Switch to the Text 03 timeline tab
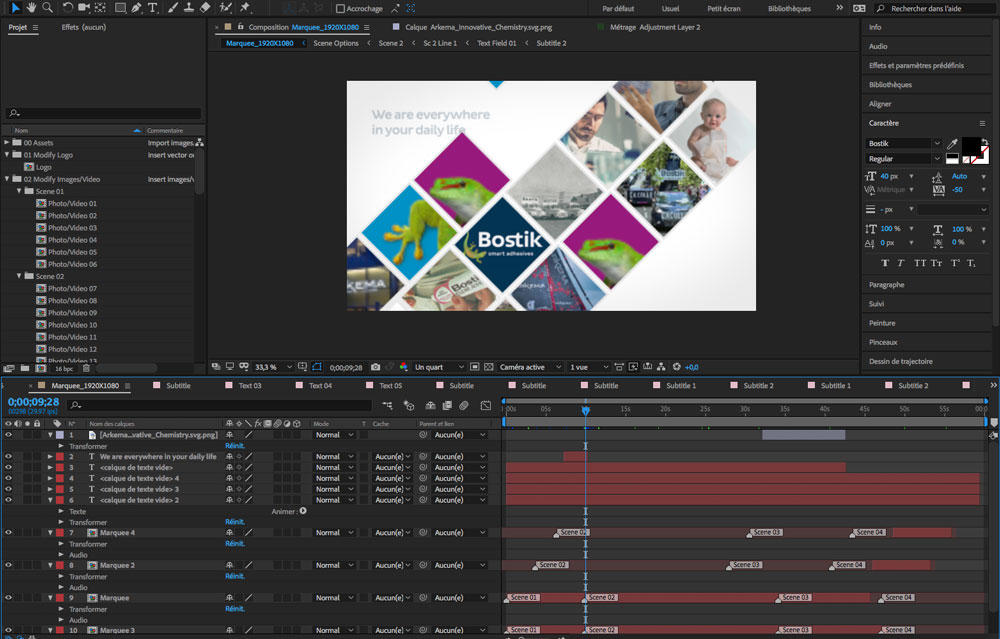1000x639 pixels. pos(250,386)
